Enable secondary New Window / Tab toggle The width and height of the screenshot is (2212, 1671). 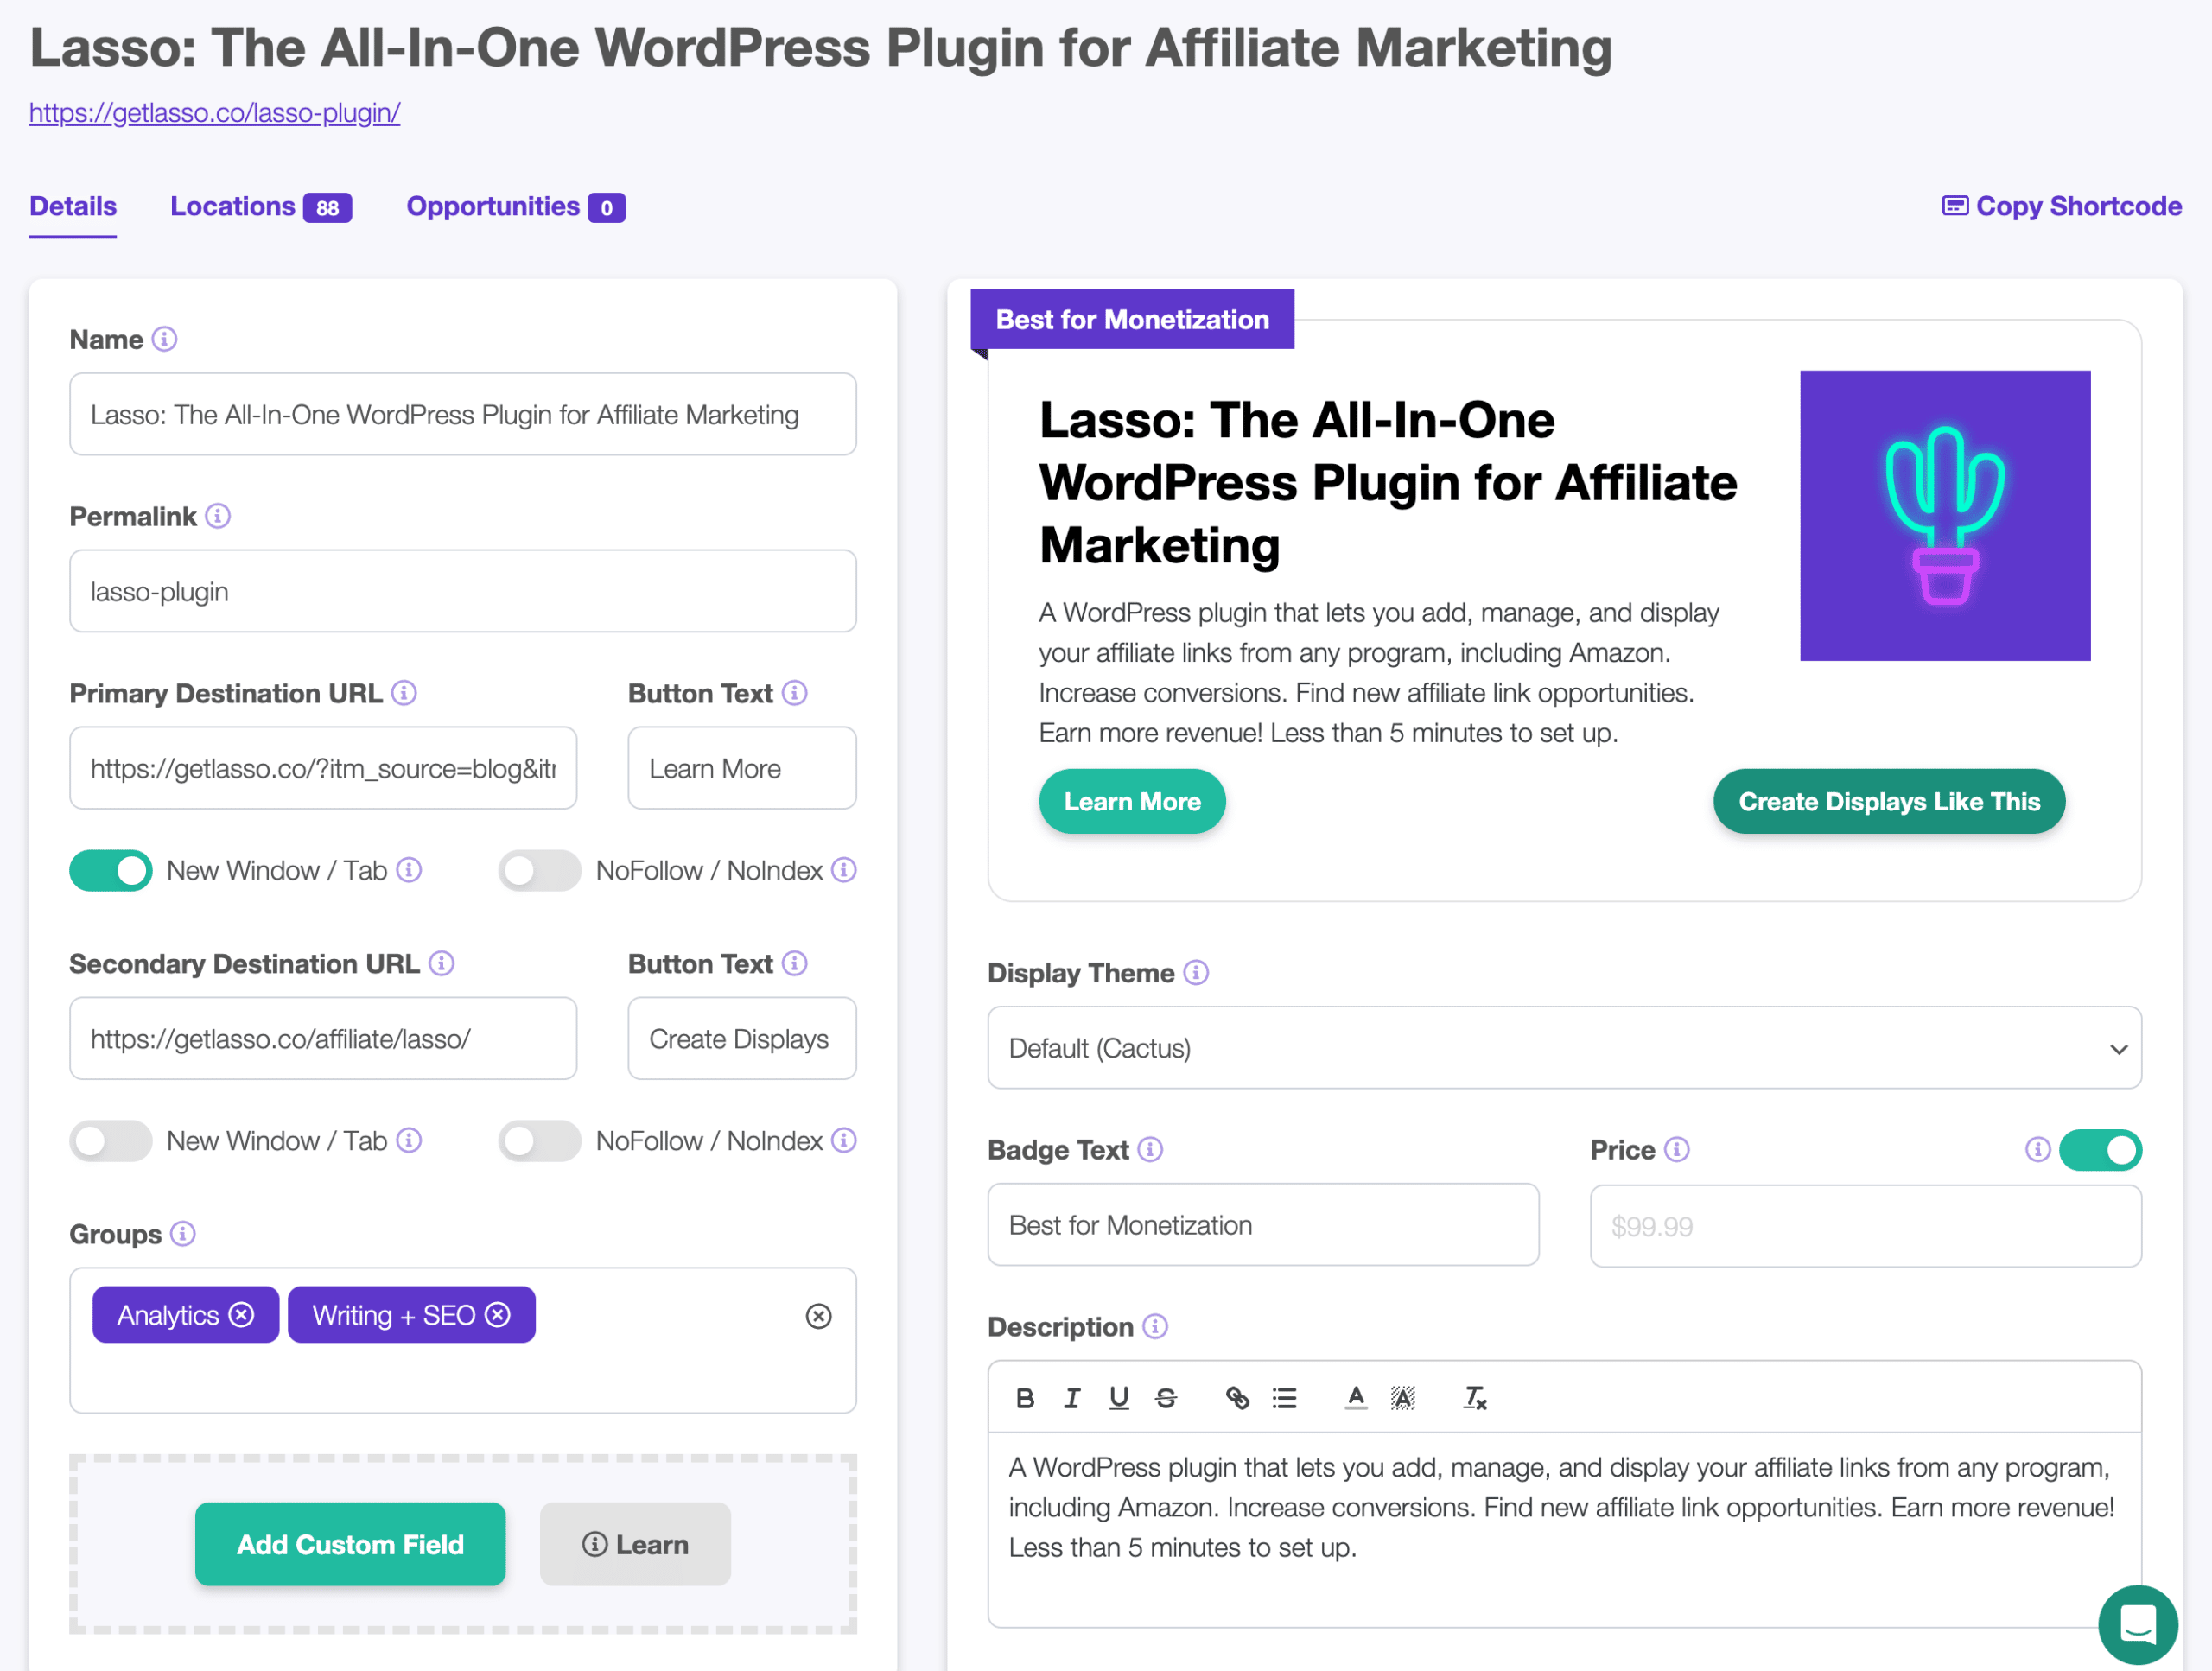coord(111,1140)
